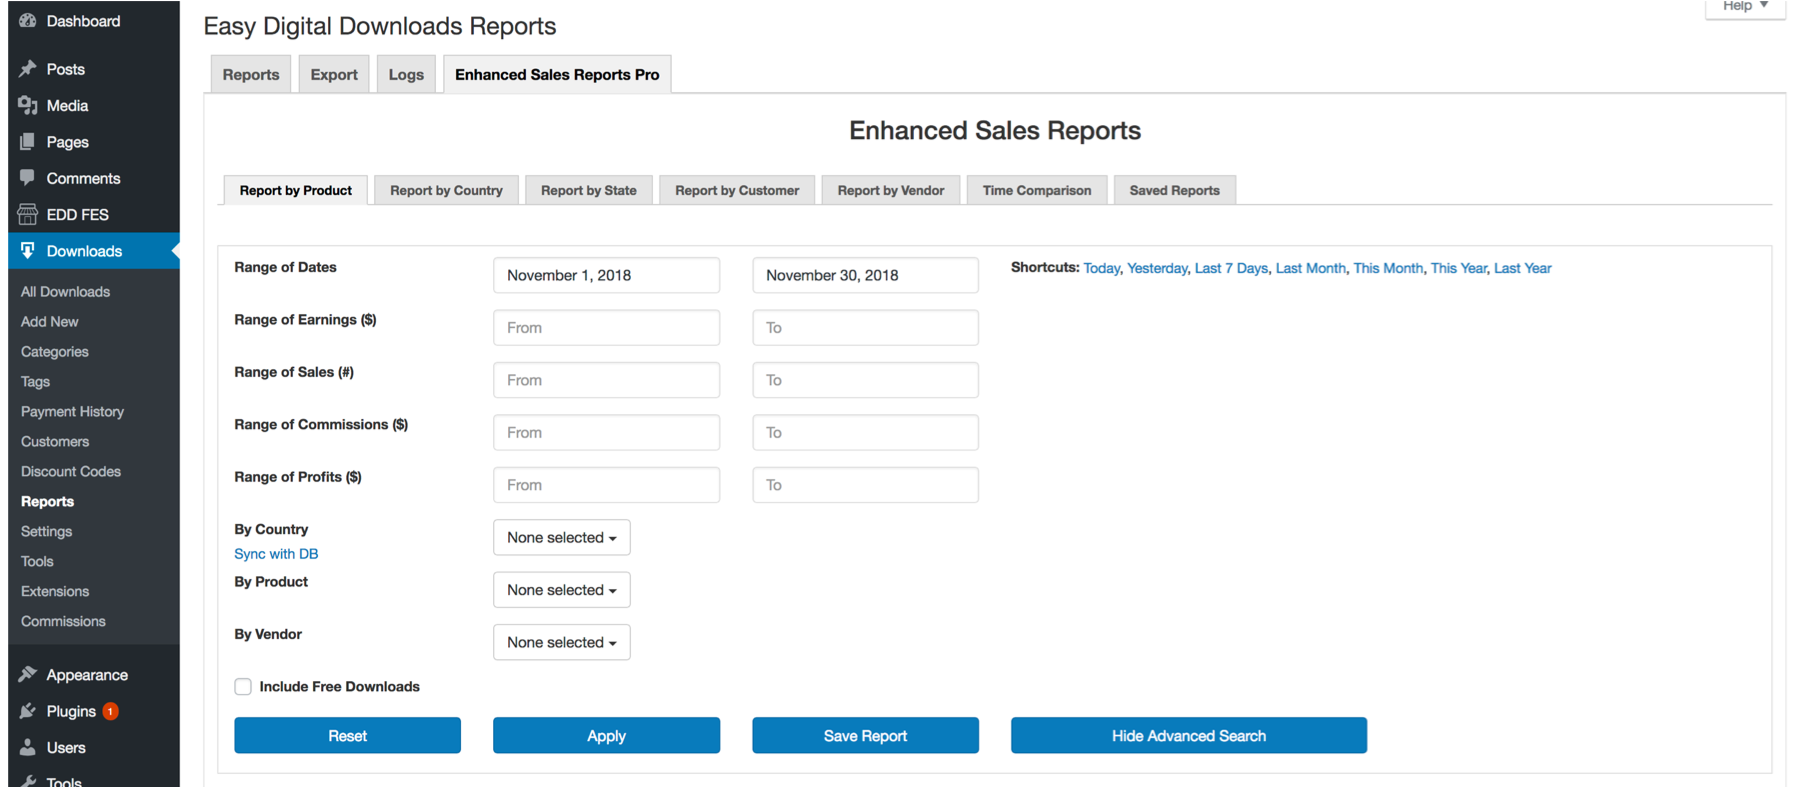This screenshot has height=787, width=1808.
Task: Open Add New submenu item
Action: click(x=49, y=322)
